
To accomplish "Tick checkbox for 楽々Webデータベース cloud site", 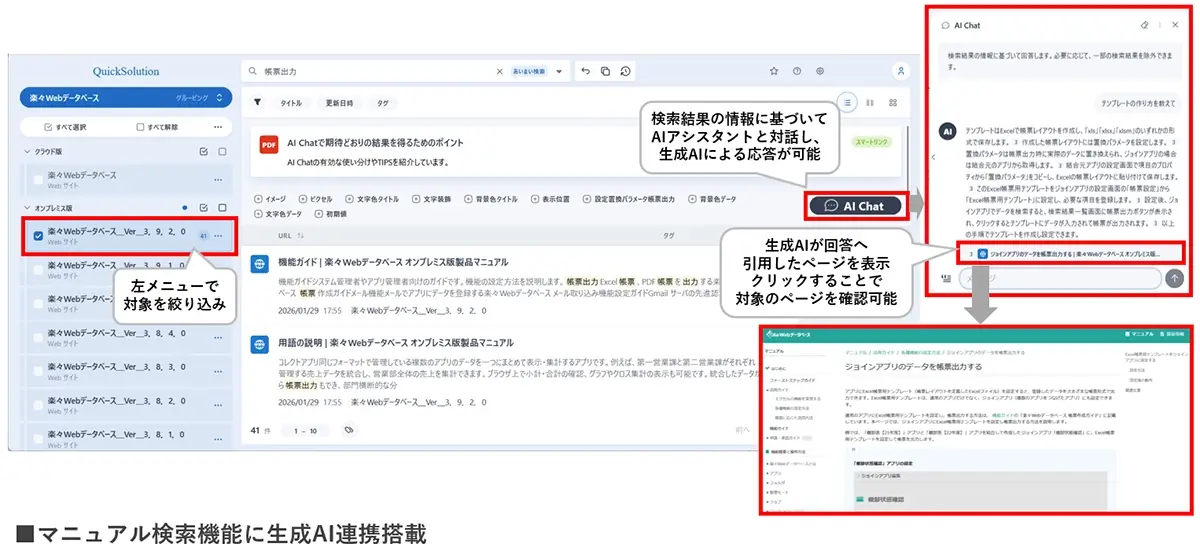I will coord(39,180).
